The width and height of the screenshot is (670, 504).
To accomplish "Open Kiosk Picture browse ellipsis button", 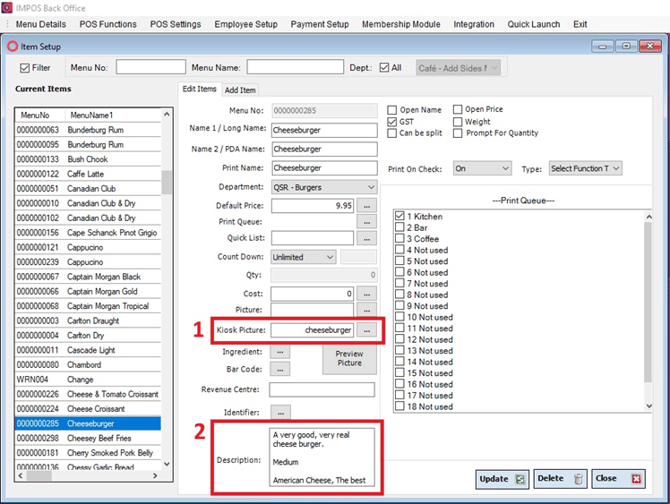I will (367, 330).
